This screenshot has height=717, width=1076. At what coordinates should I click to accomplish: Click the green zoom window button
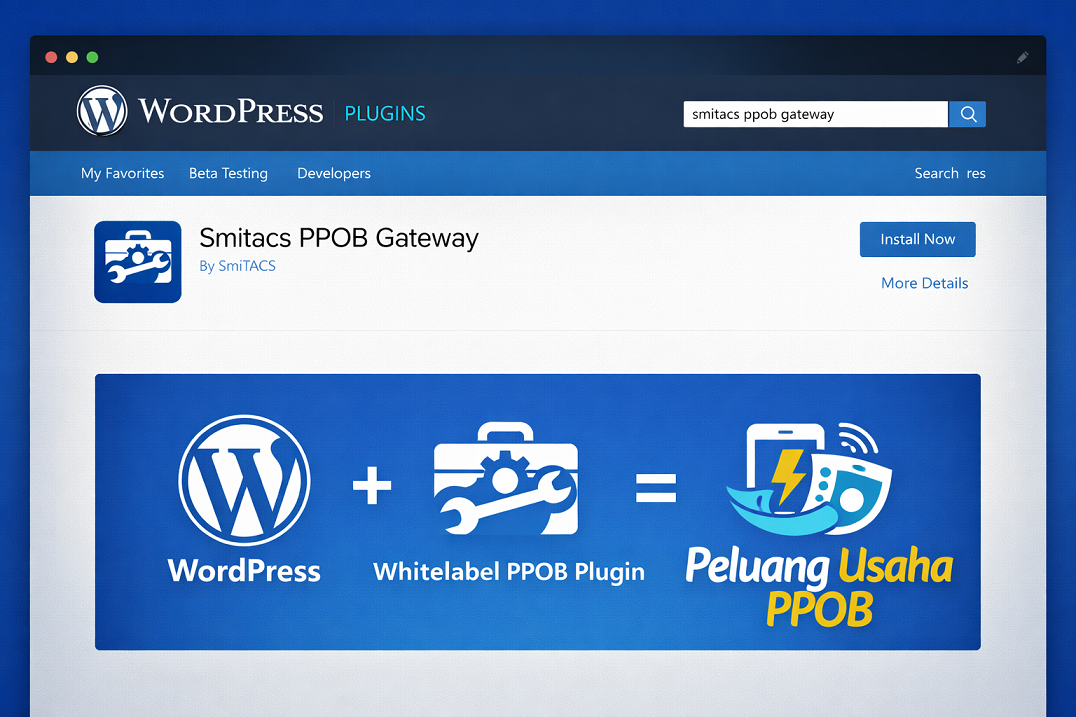pyautogui.click(x=92, y=57)
